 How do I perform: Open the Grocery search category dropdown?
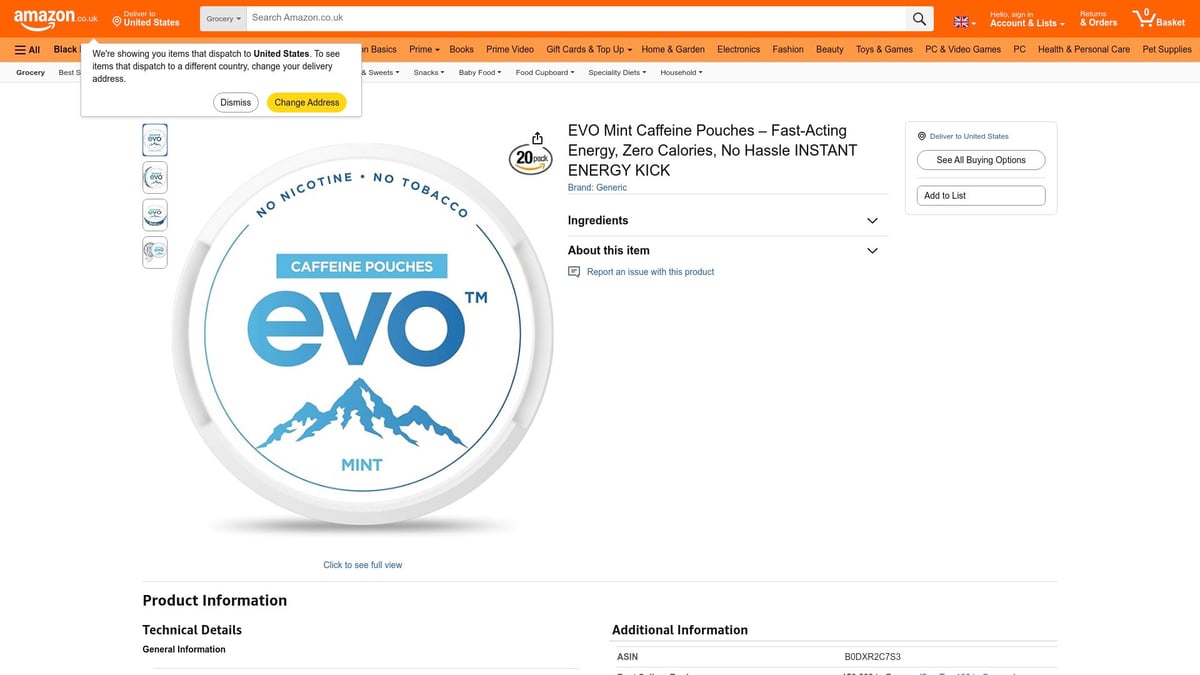tap(222, 17)
